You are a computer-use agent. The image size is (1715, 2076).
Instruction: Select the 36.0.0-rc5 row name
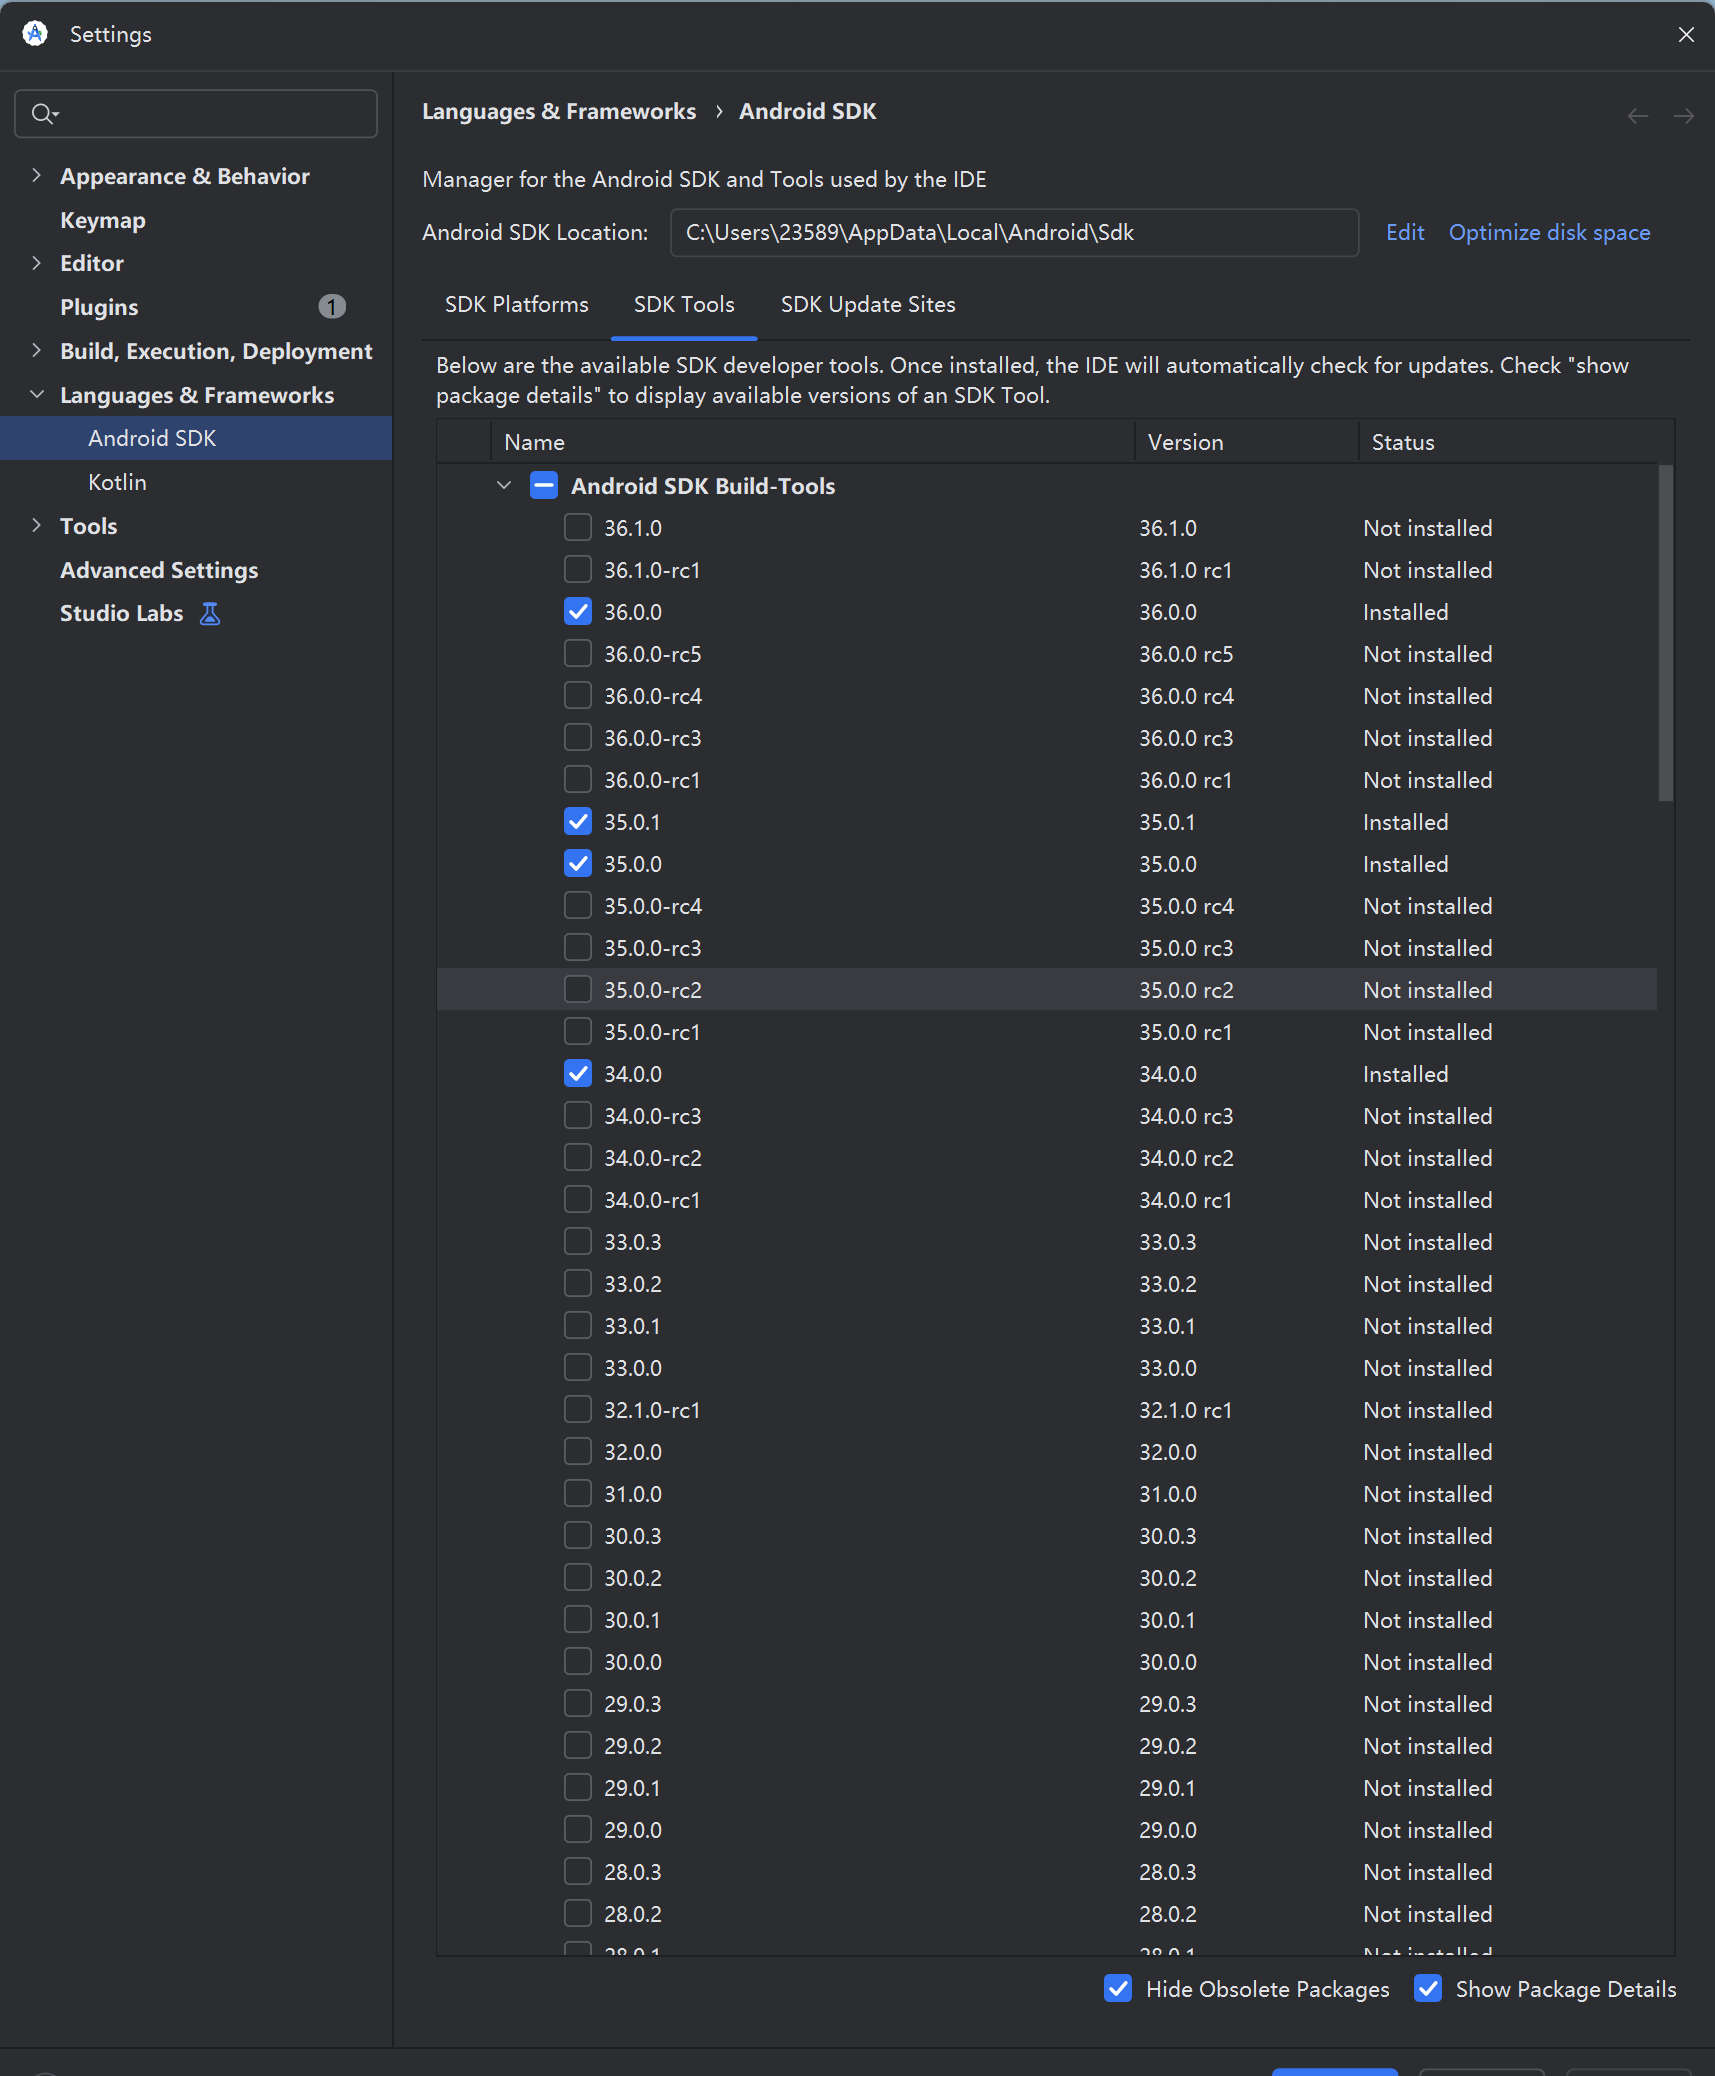click(x=653, y=654)
